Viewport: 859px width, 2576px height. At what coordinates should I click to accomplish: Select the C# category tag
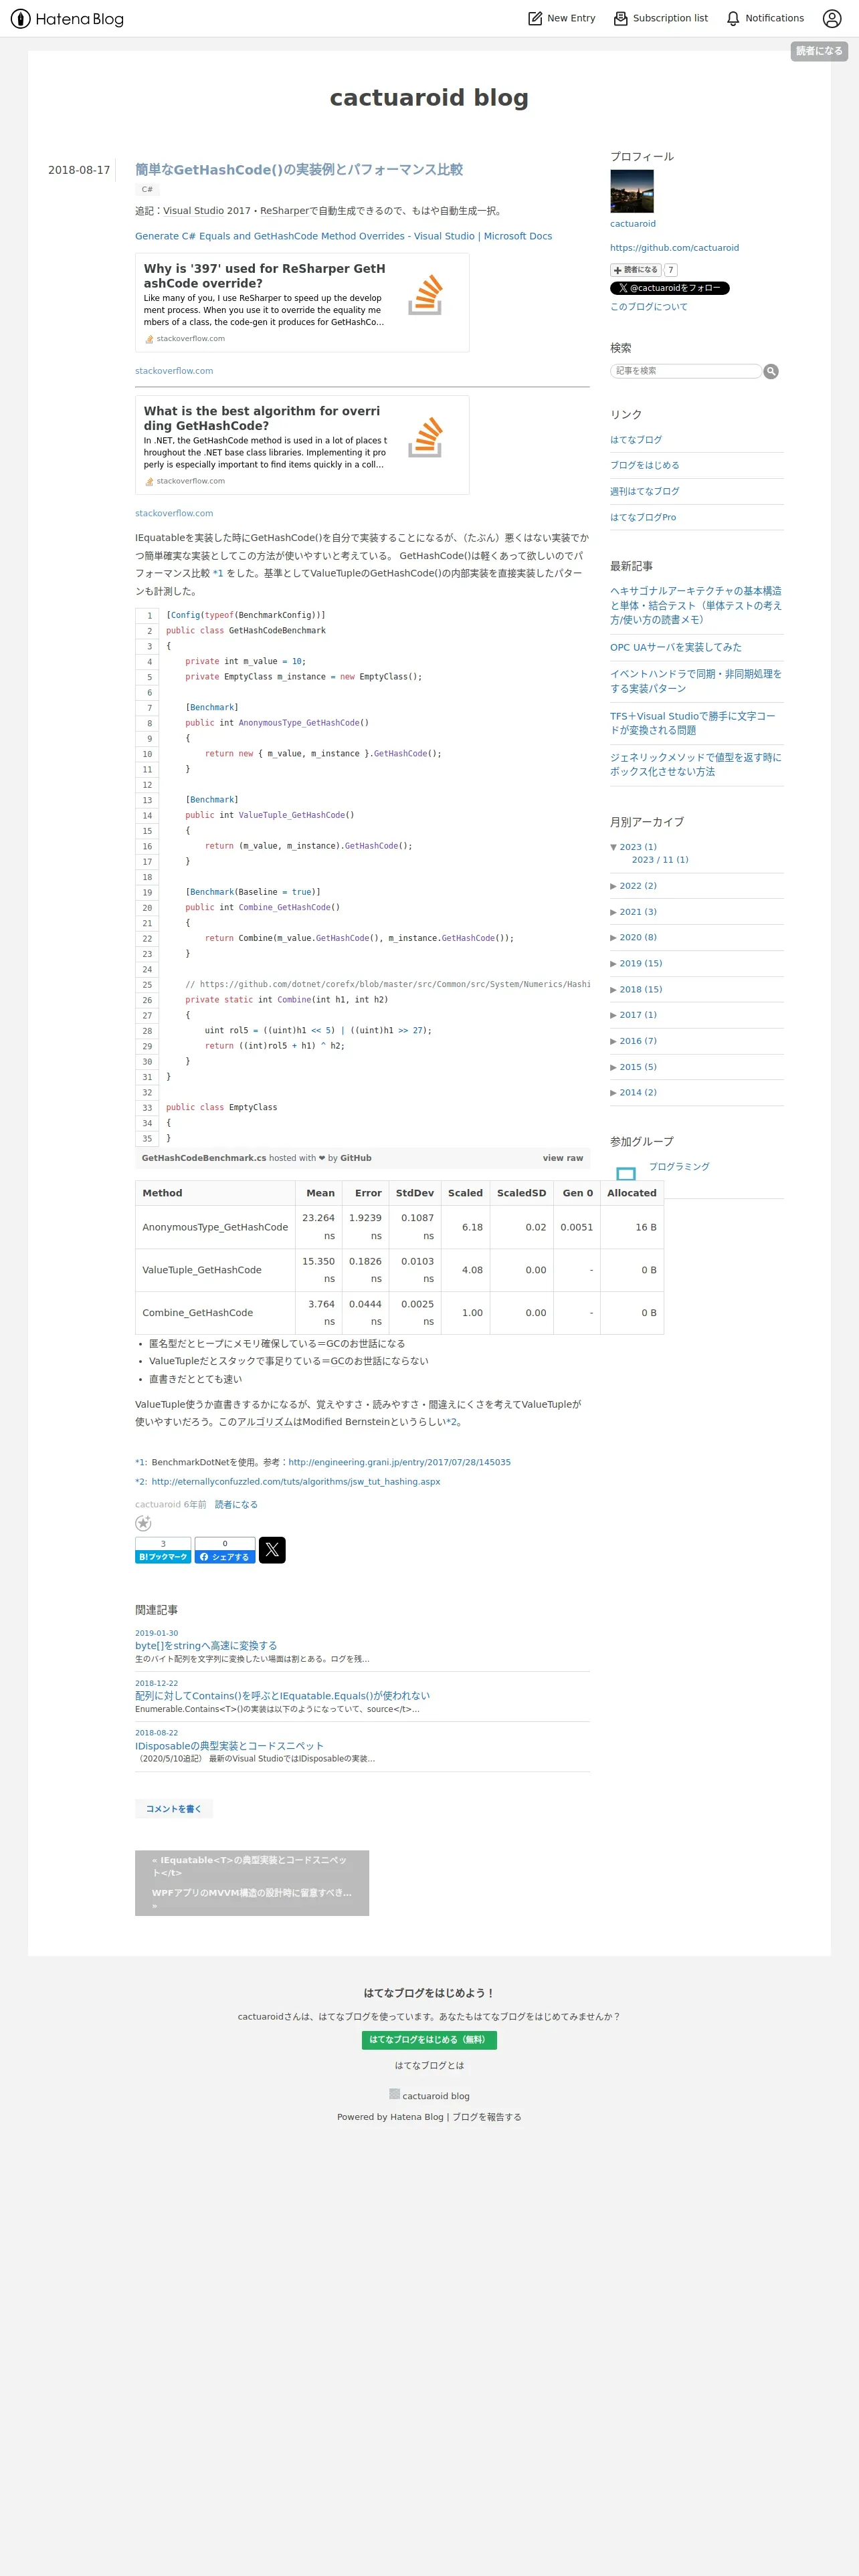[x=147, y=189]
